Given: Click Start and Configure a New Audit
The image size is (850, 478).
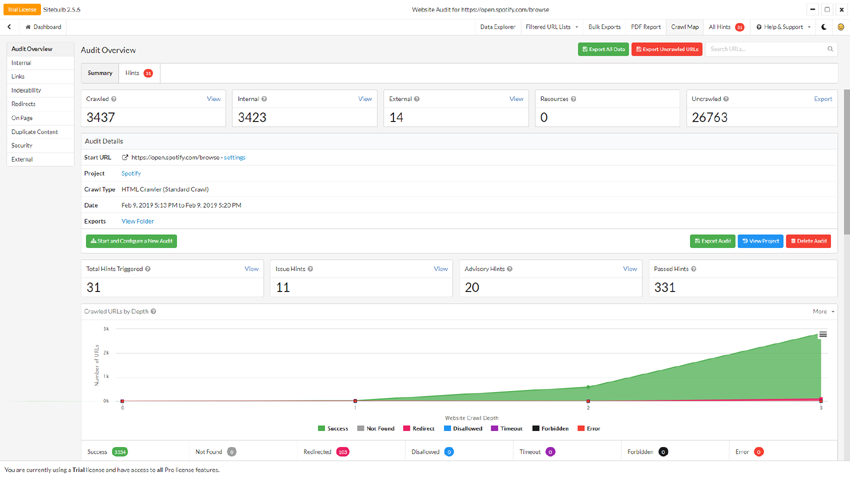Looking at the screenshot, I should pos(131,241).
